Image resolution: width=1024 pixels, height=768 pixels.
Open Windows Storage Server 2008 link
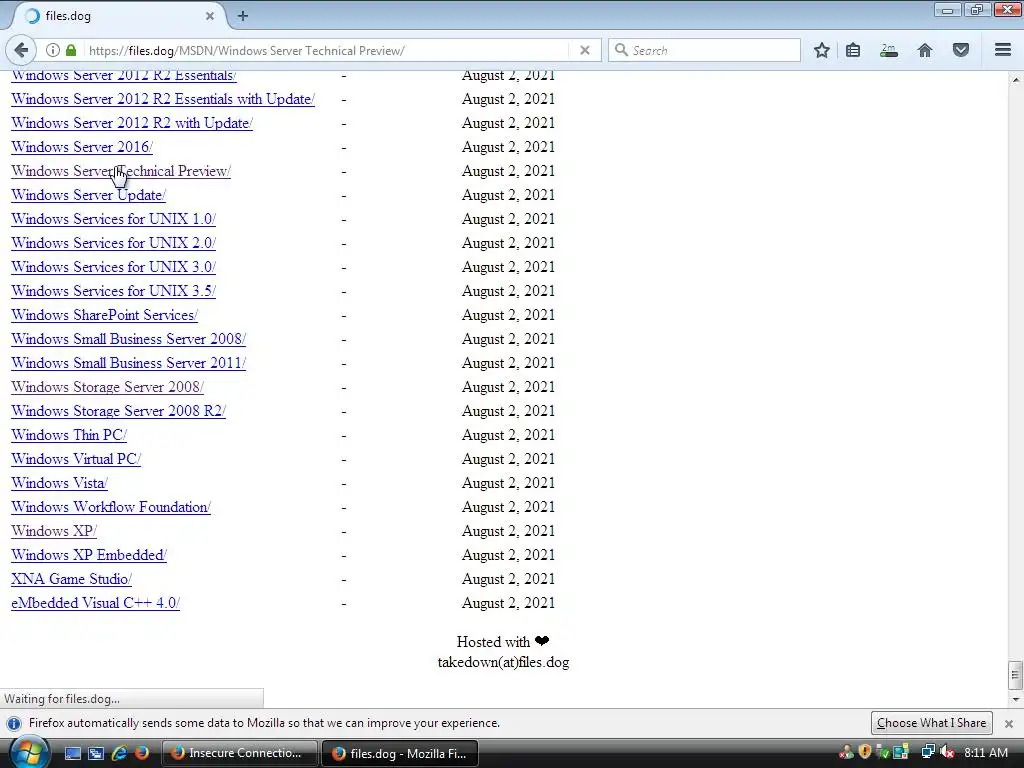pyautogui.click(x=107, y=387)
